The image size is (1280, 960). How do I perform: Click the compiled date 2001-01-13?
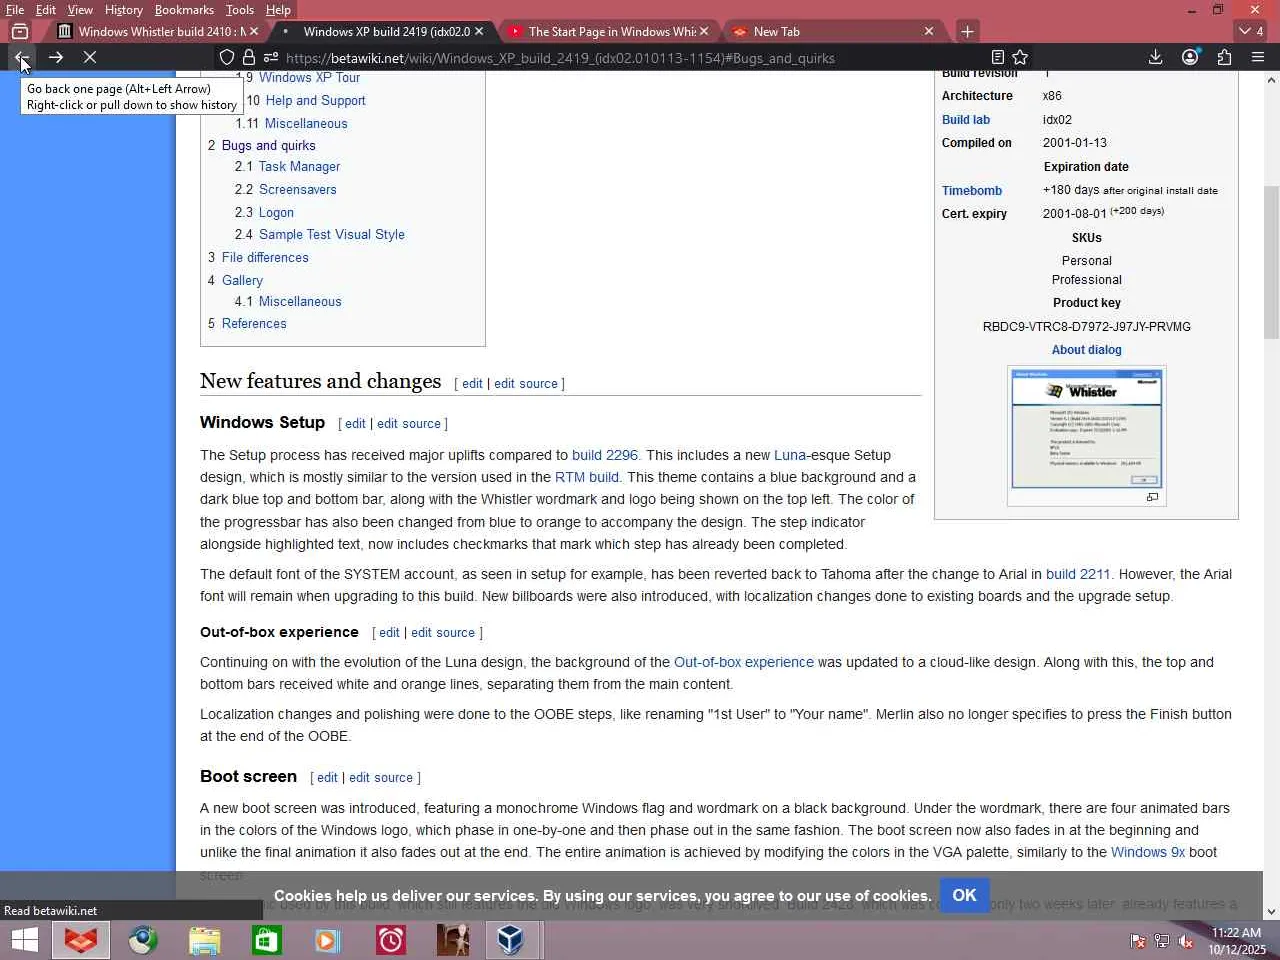(1075, 143)
